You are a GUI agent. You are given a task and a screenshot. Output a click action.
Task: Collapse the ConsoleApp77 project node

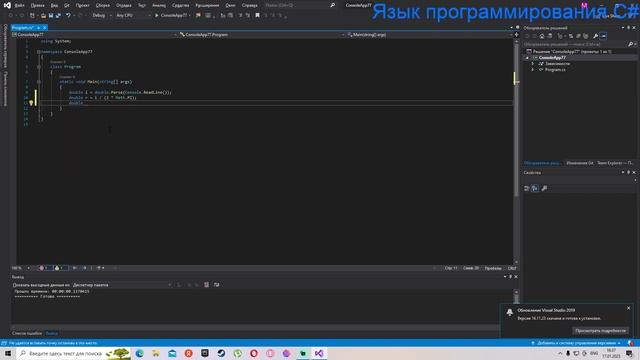[527, 58]
